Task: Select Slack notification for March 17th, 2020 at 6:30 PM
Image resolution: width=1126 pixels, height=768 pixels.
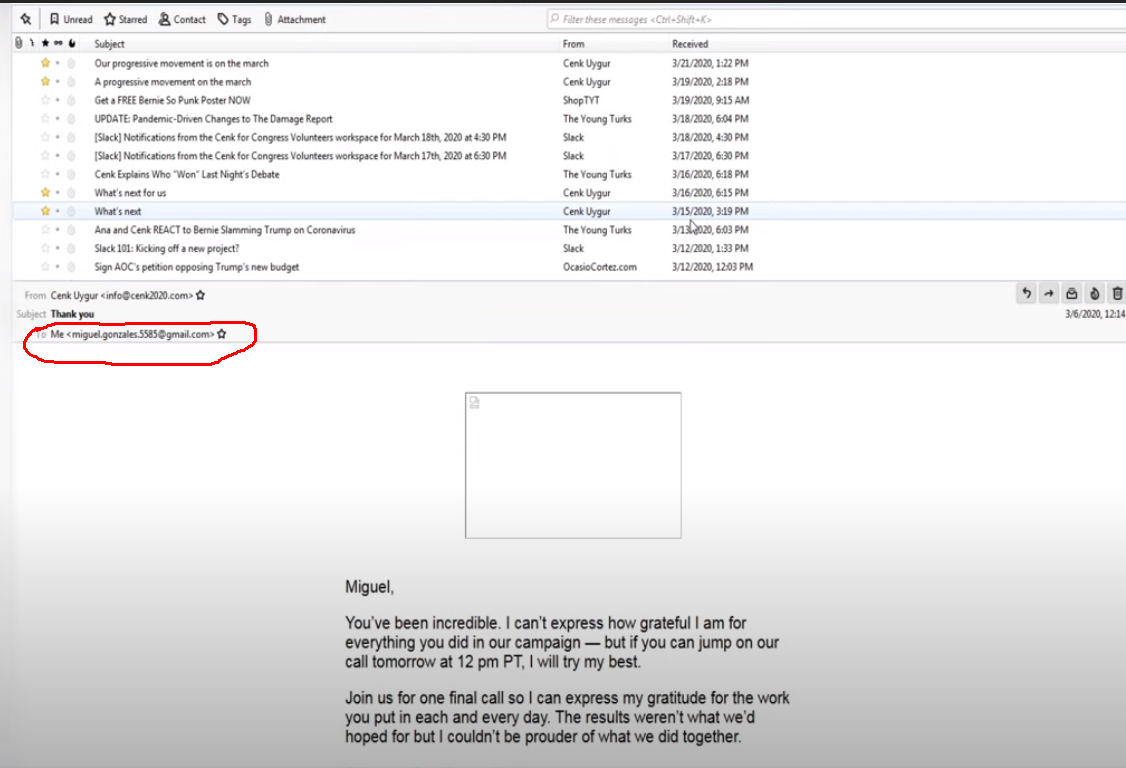Action: [x=300, y=156]
